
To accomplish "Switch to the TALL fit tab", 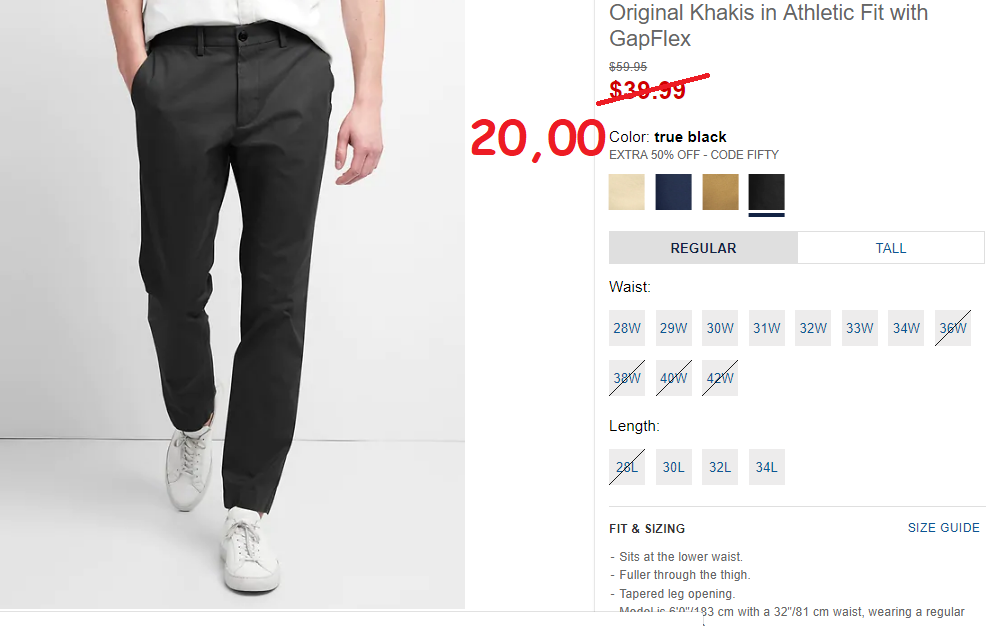I will click(891, 248).
